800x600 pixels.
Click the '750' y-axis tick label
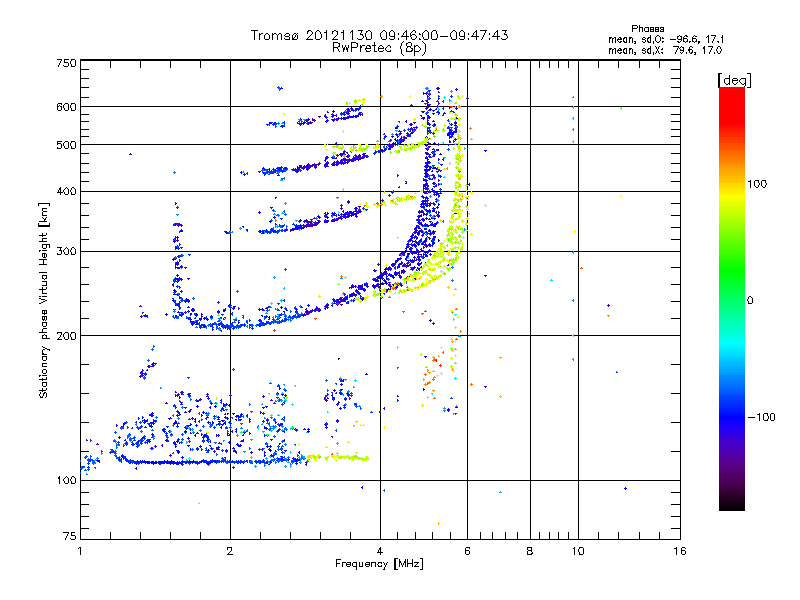click(x=66, y=63)
